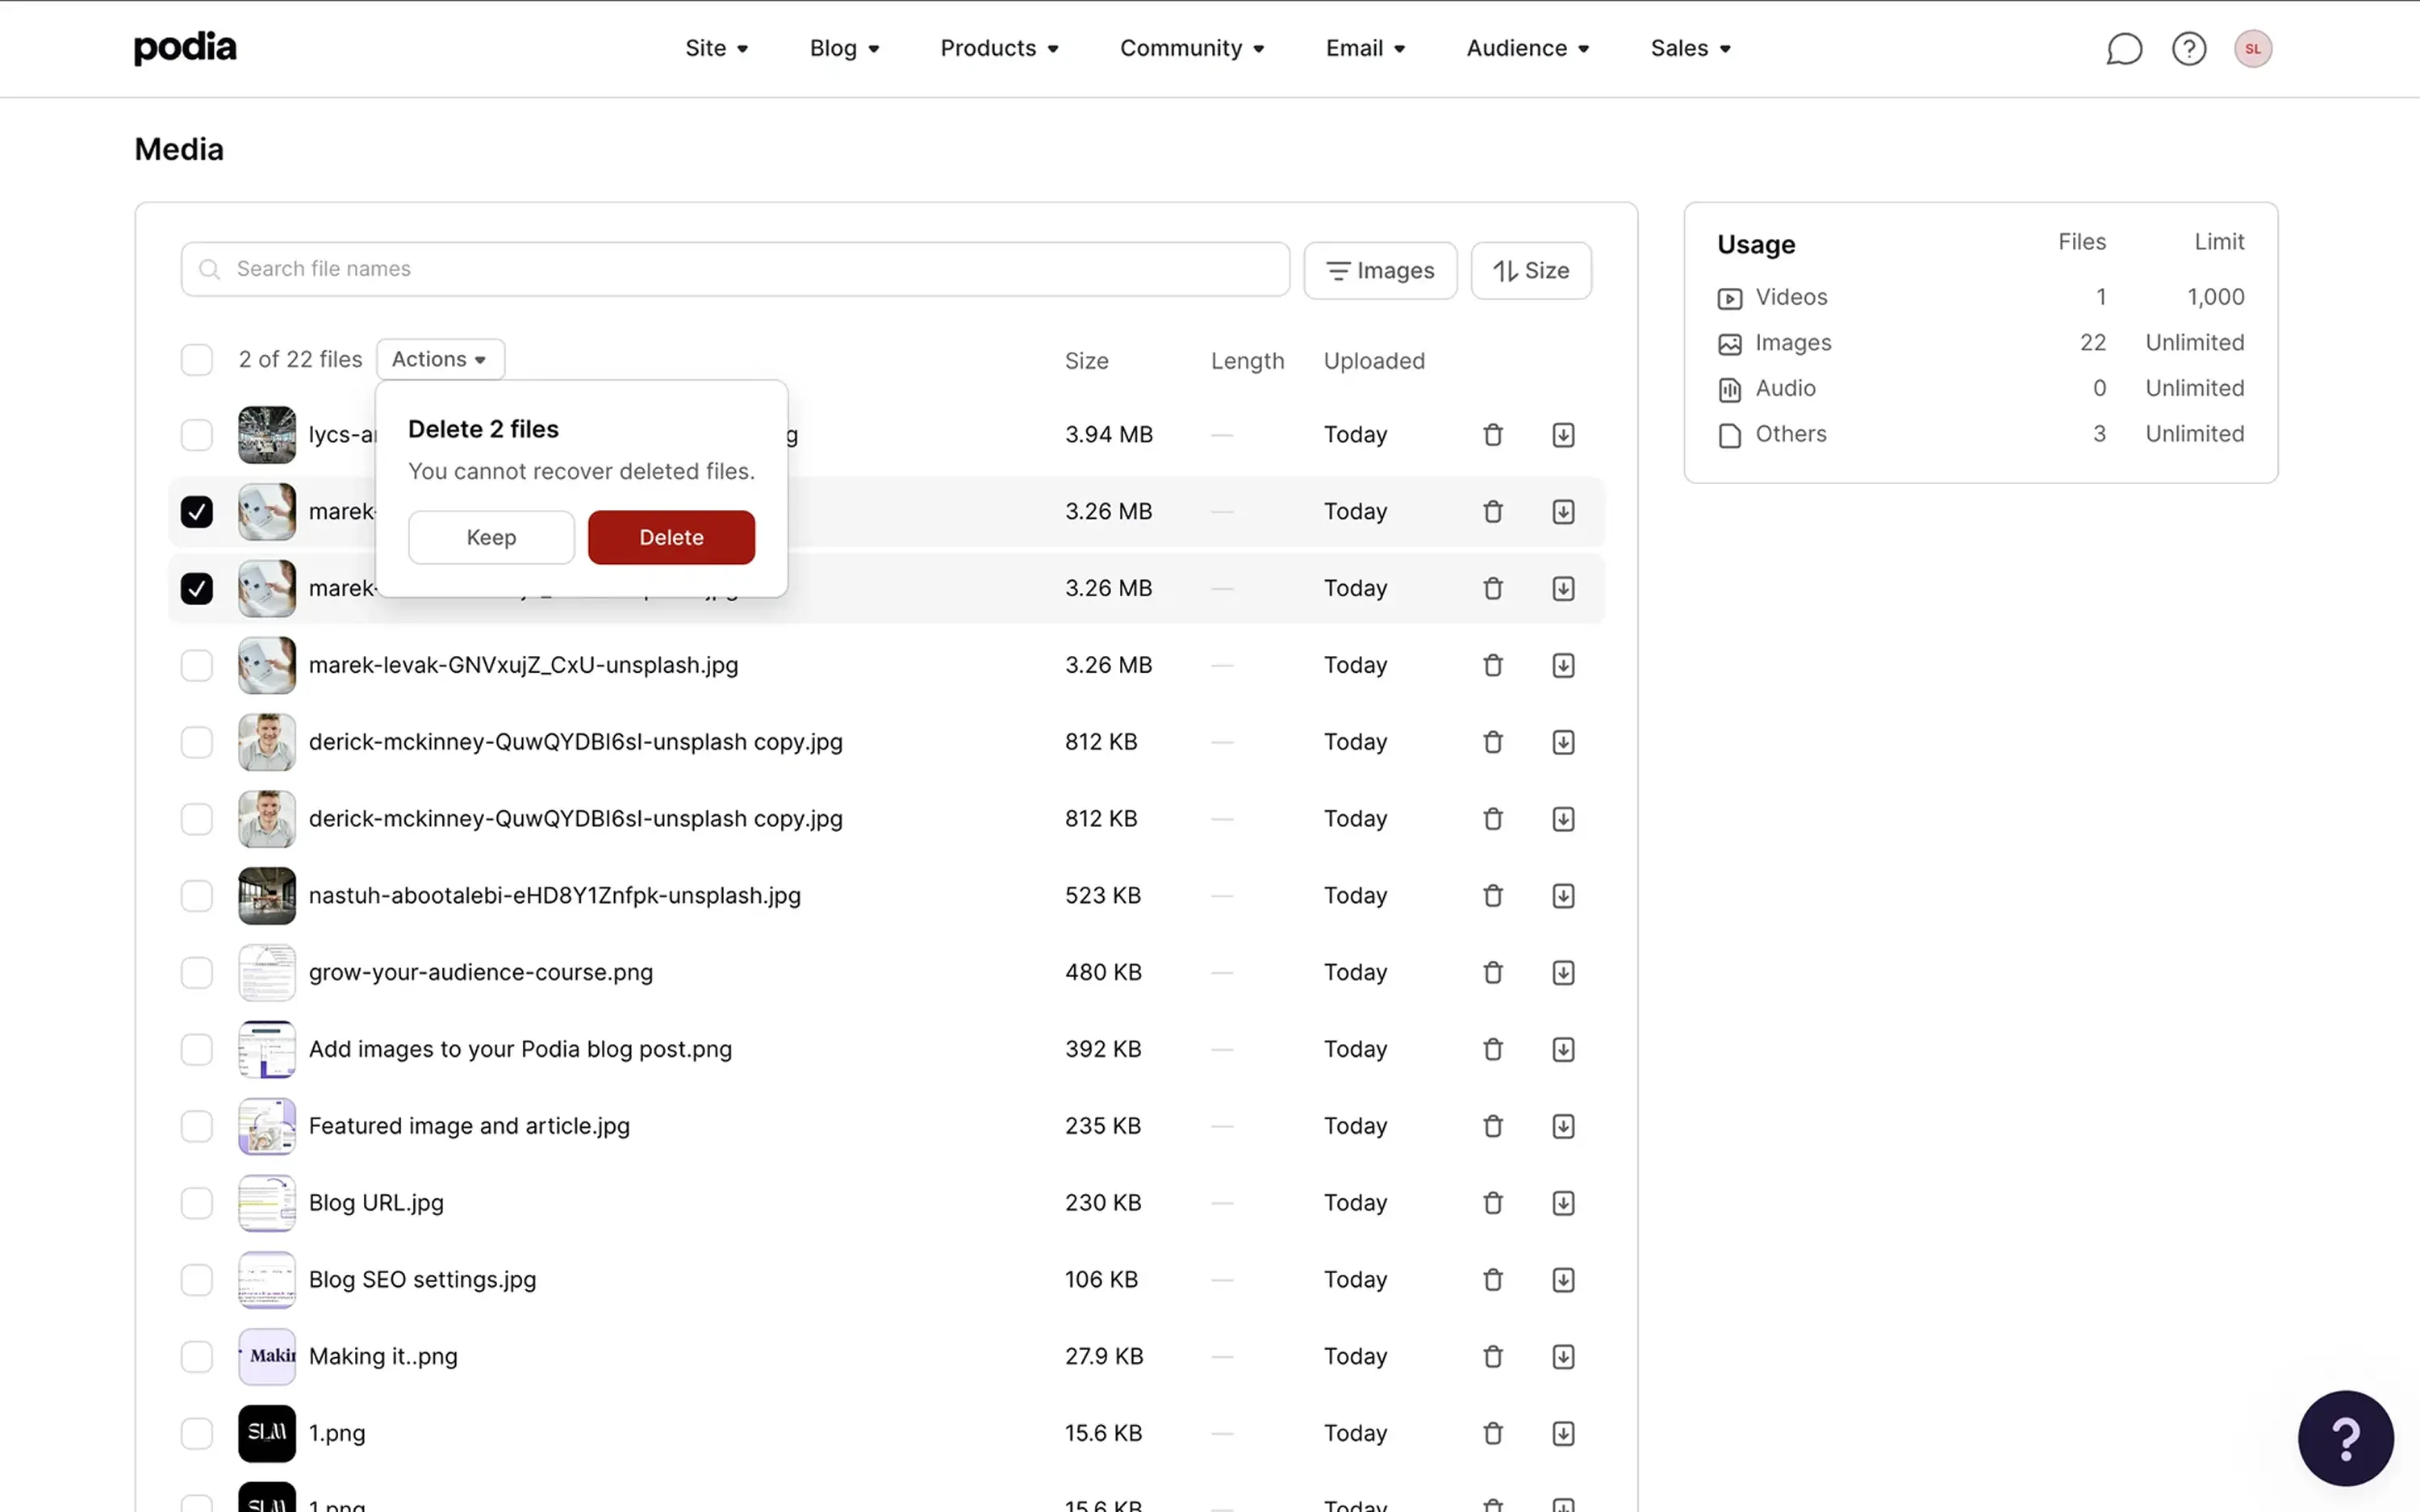Open the floating help widget button
This screenshot has height=1512, width=2420.
click(2345, 1437)
